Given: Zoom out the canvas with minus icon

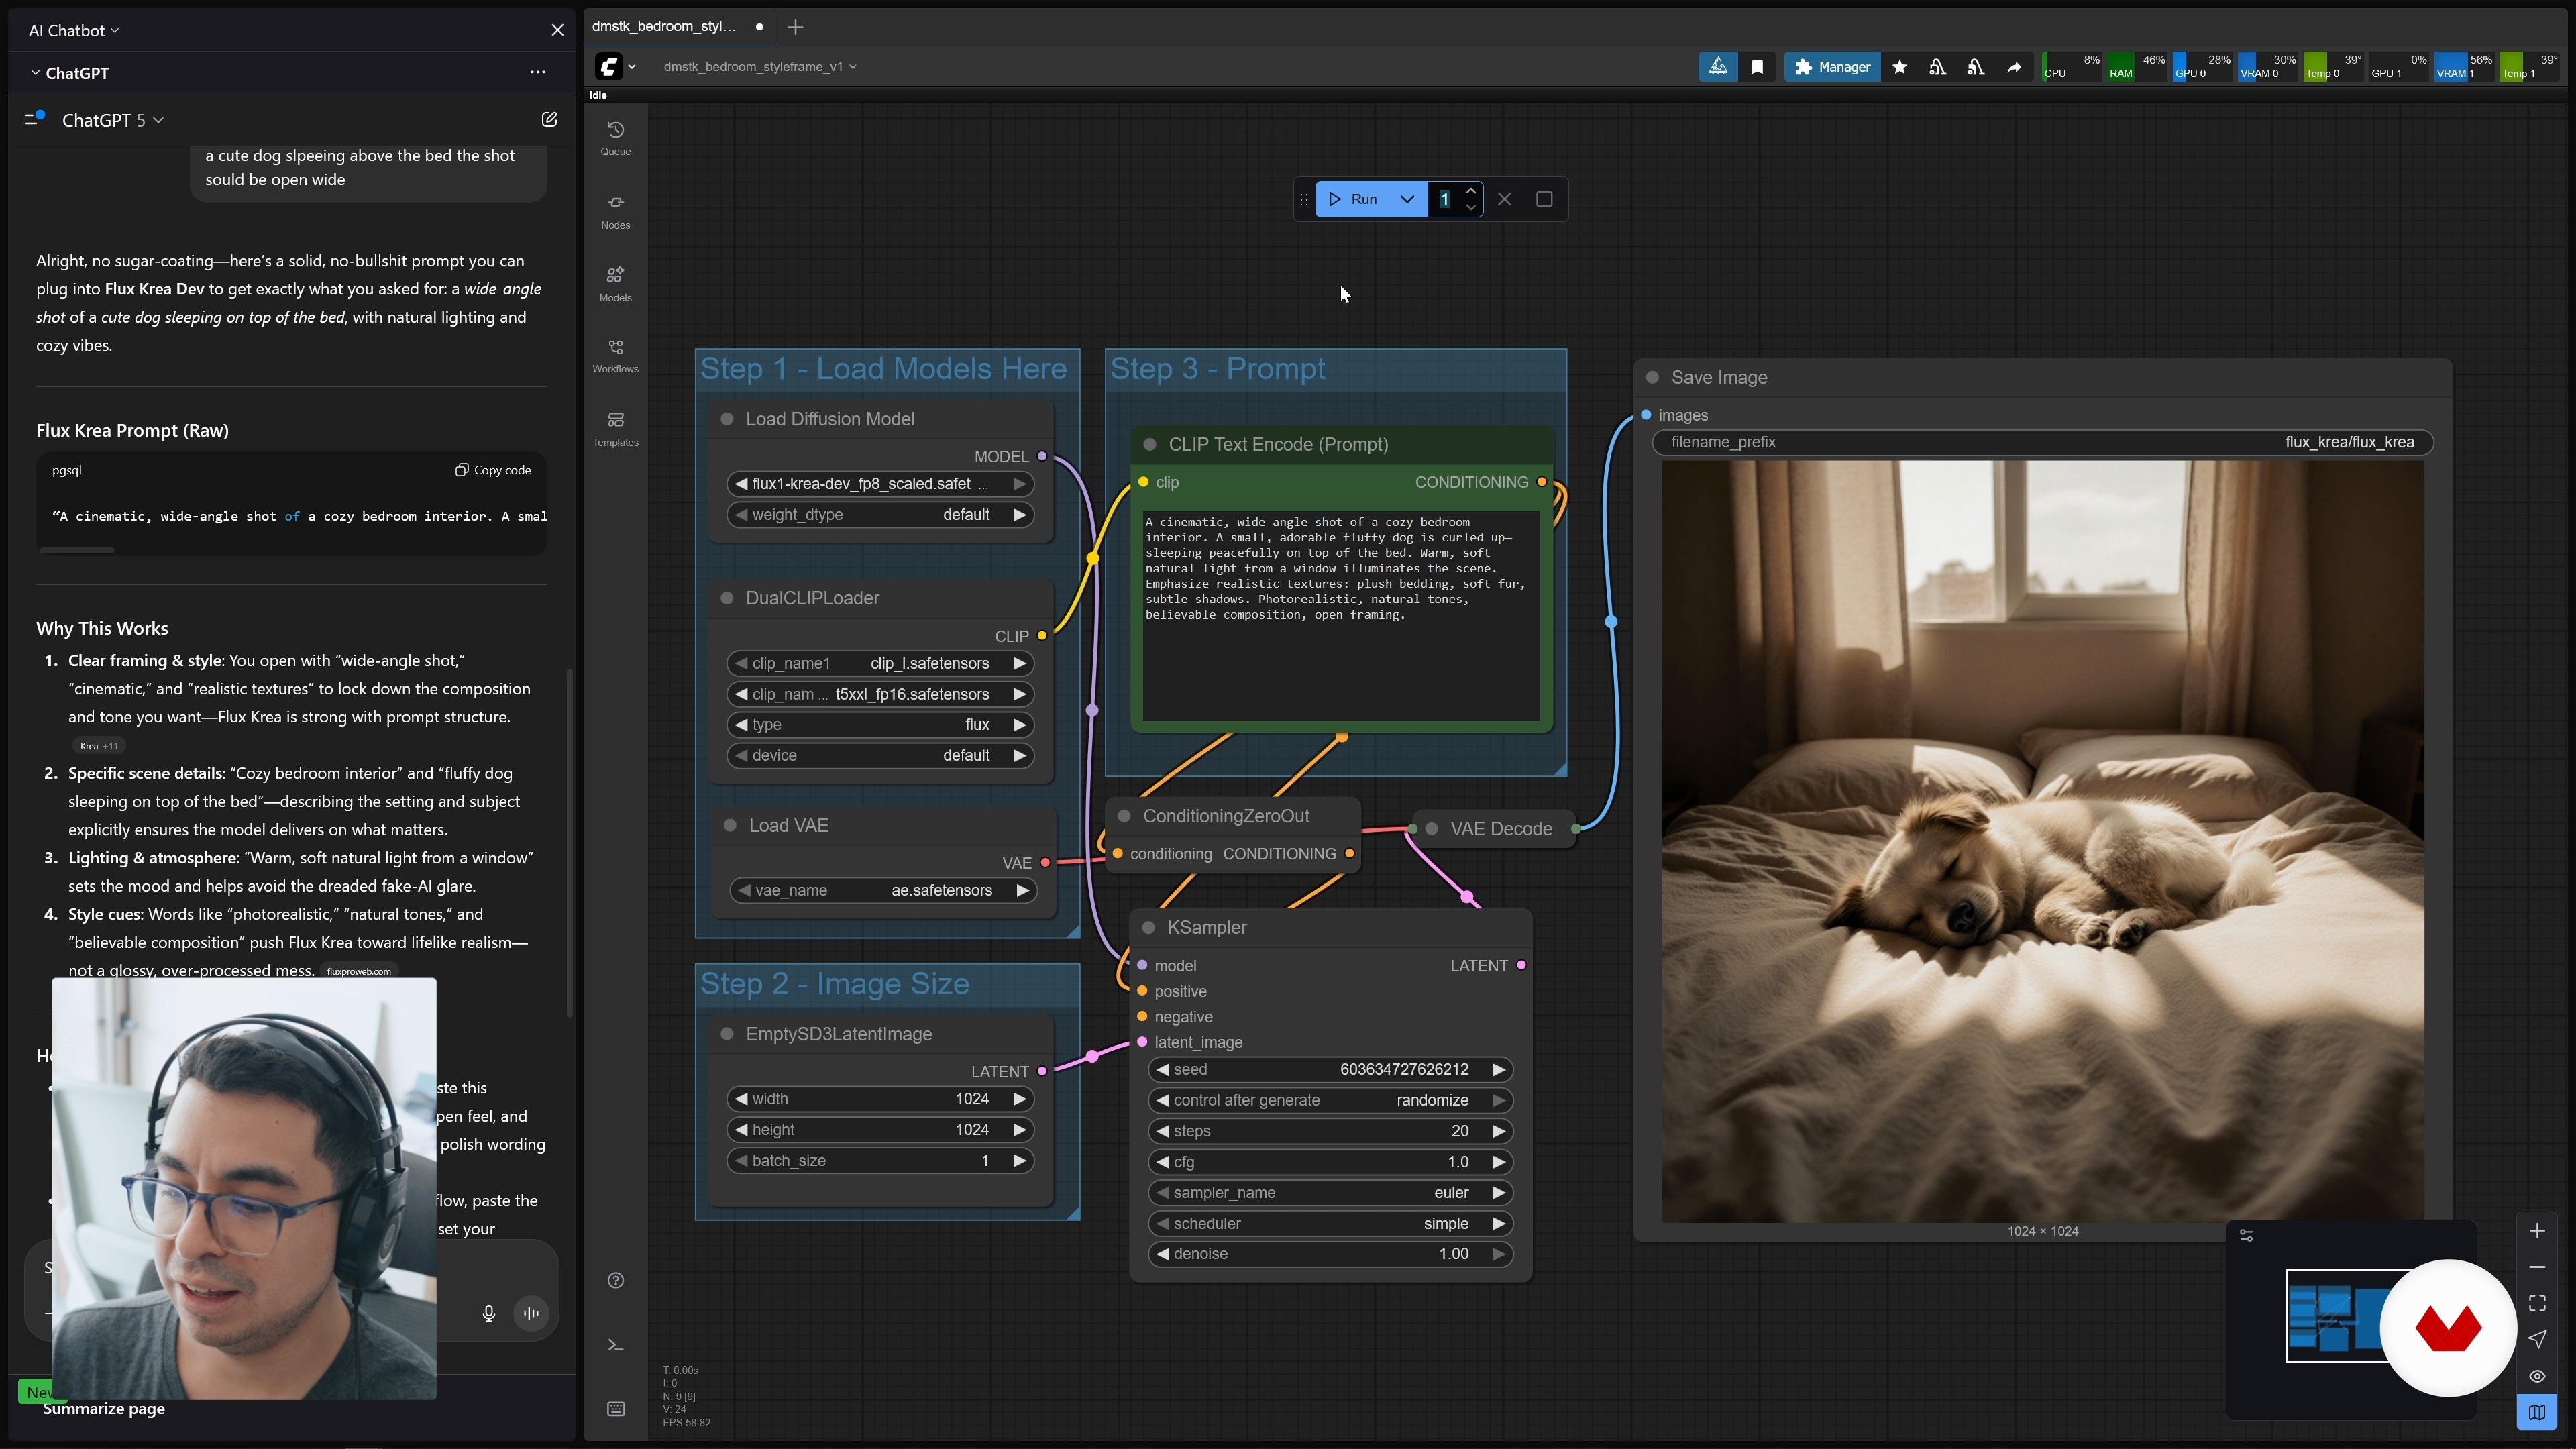Looking at the screenshot, I should [x=2537, y=1267].
